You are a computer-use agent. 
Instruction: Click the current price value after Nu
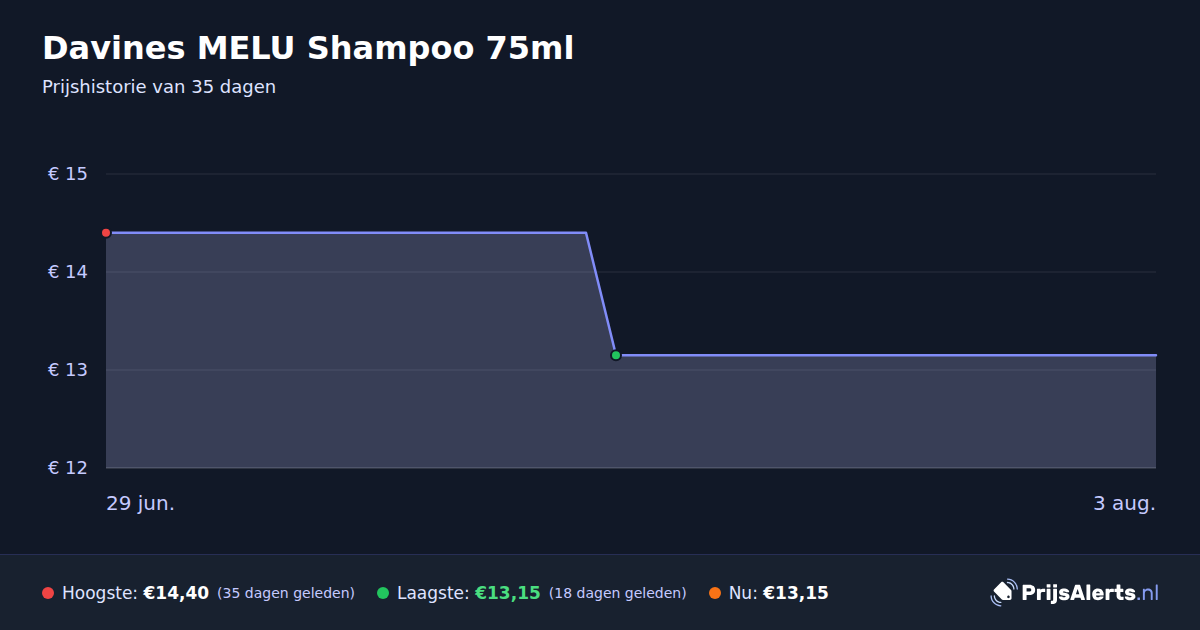796,593
